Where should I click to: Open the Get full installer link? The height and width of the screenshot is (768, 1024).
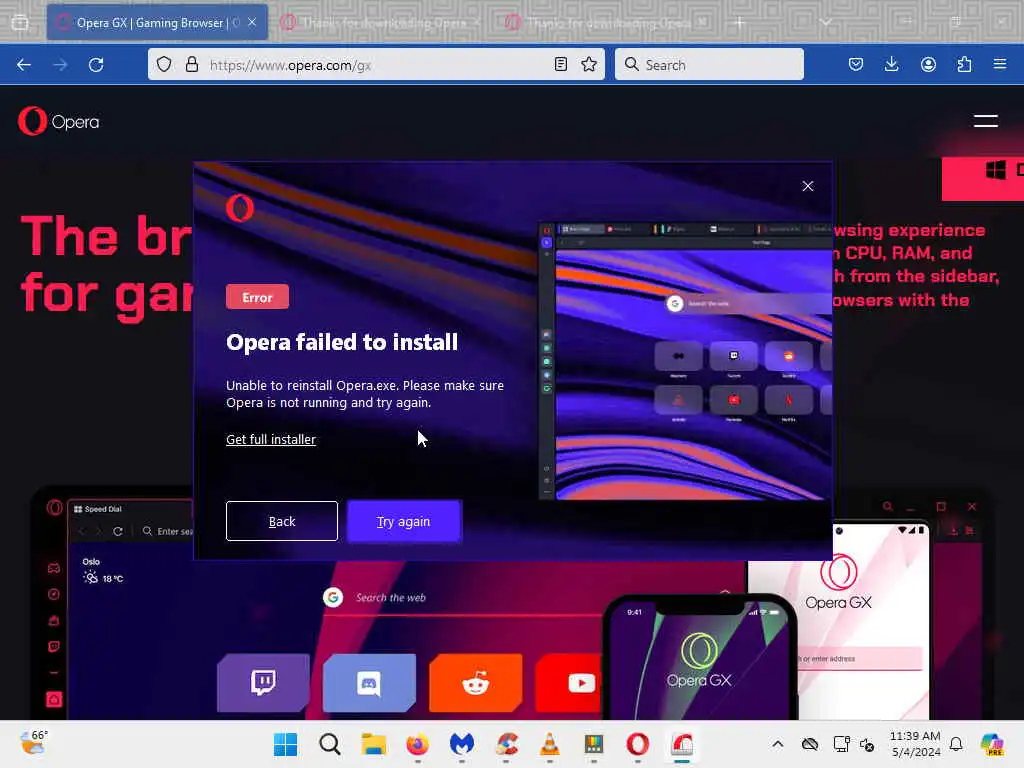pos(271,440)
